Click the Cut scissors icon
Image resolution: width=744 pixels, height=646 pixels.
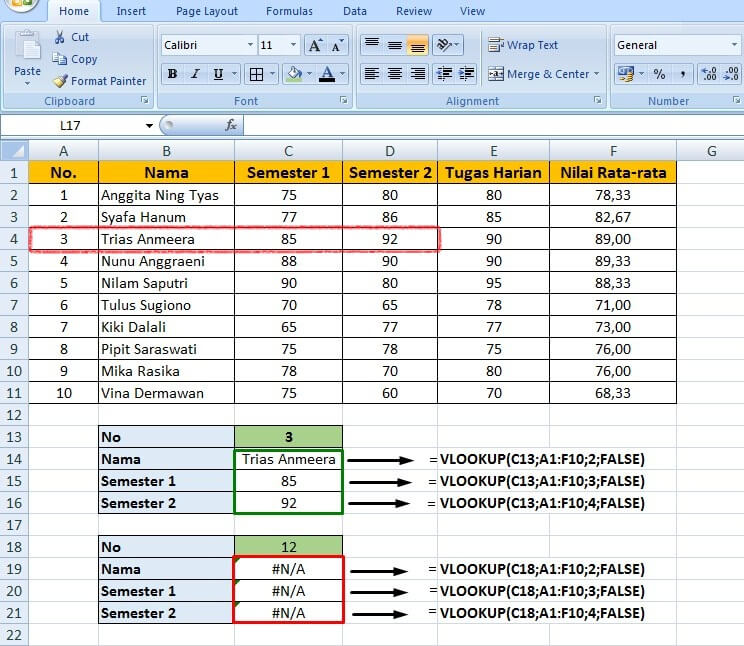tap(59, 37)
